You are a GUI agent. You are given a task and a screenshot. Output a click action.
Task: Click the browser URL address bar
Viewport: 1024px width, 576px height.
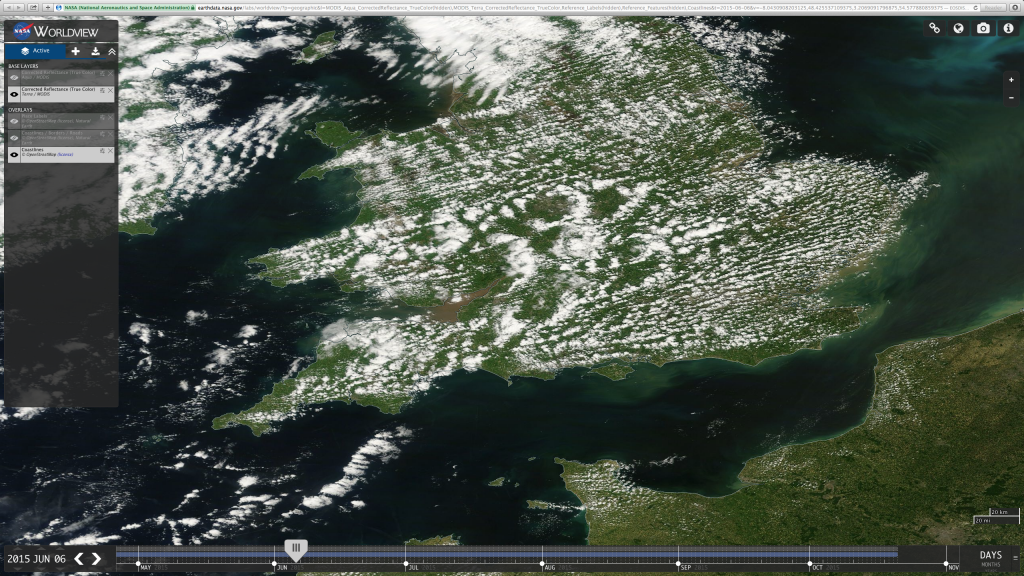516,8
